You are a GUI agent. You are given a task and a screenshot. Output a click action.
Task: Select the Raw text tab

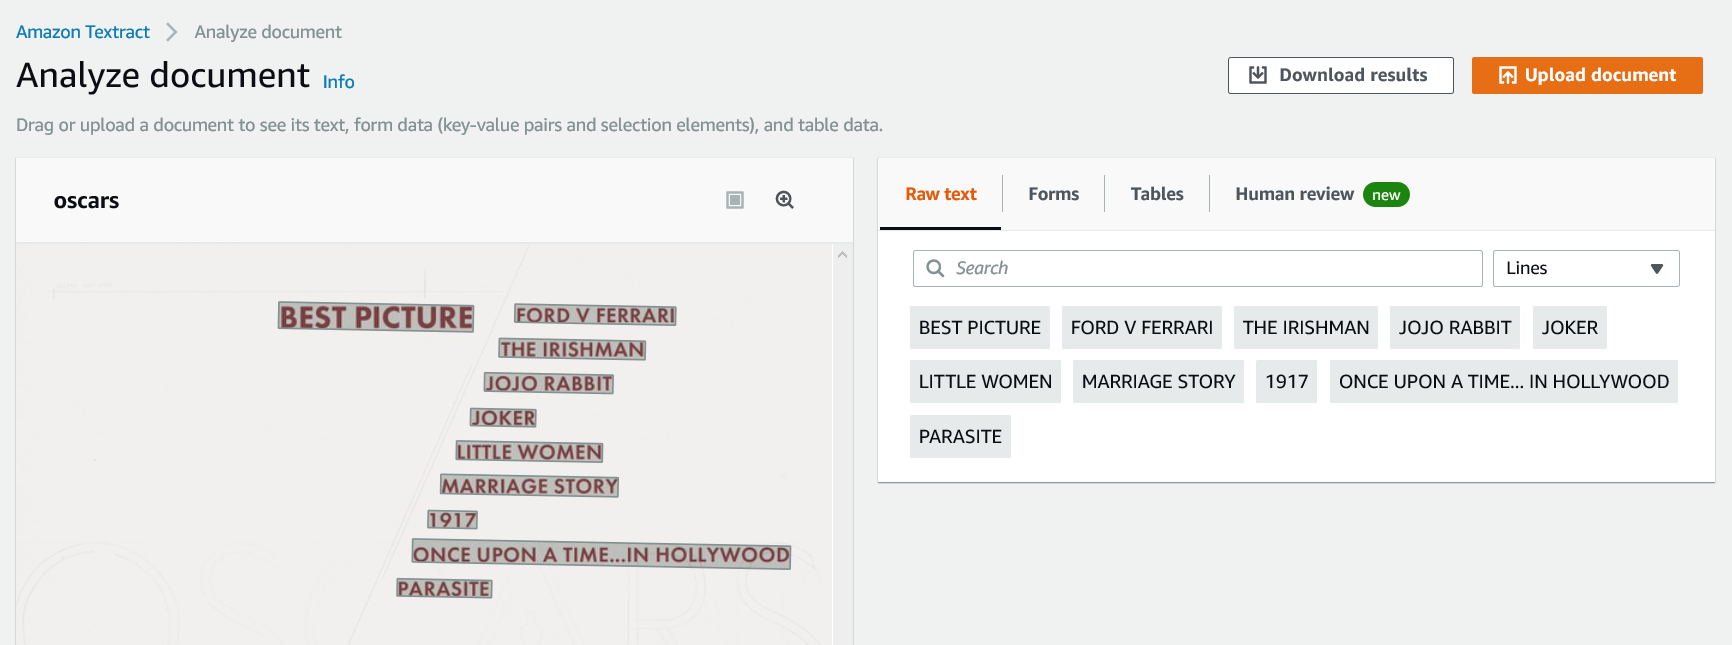coord(941,194)
